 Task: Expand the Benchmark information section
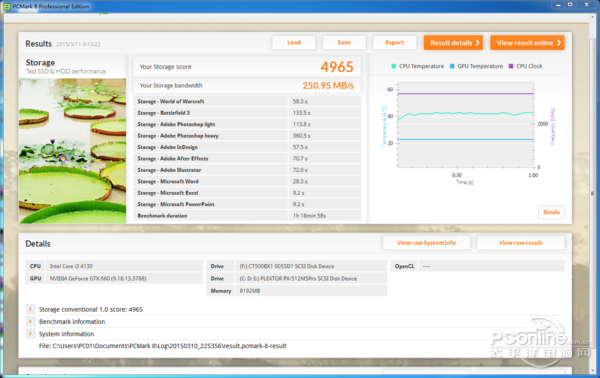point(30,321)
